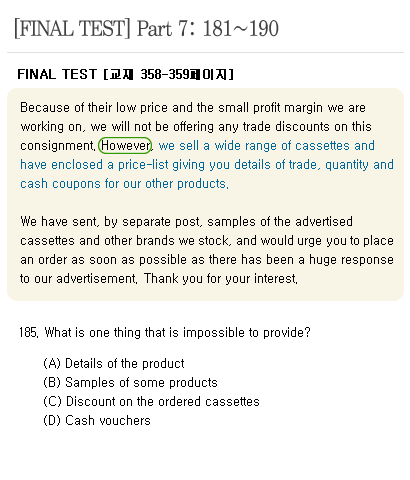
Task: Select answer (A) Details of the product
Action: (x=114, y=363)
